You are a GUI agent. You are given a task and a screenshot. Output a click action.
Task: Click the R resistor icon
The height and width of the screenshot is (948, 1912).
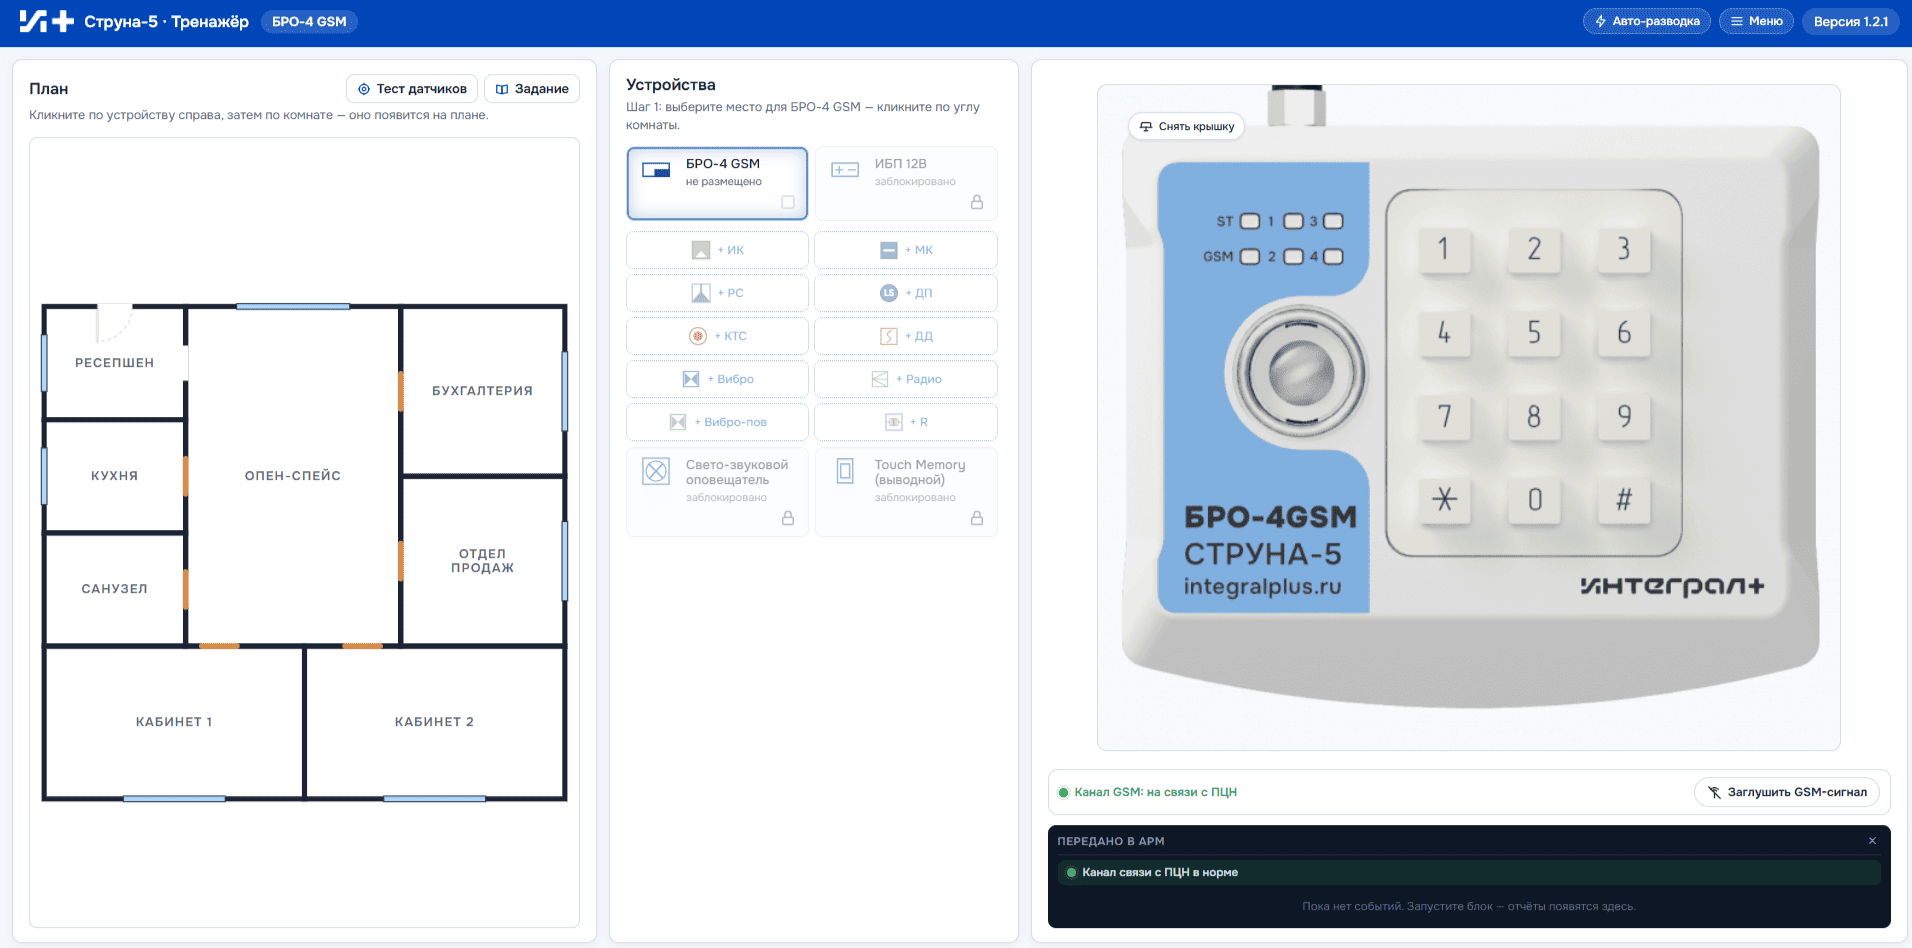894,422
